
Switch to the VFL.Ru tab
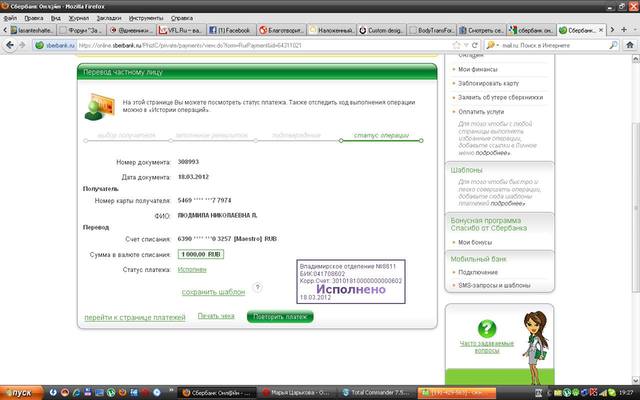coord(181,30)
